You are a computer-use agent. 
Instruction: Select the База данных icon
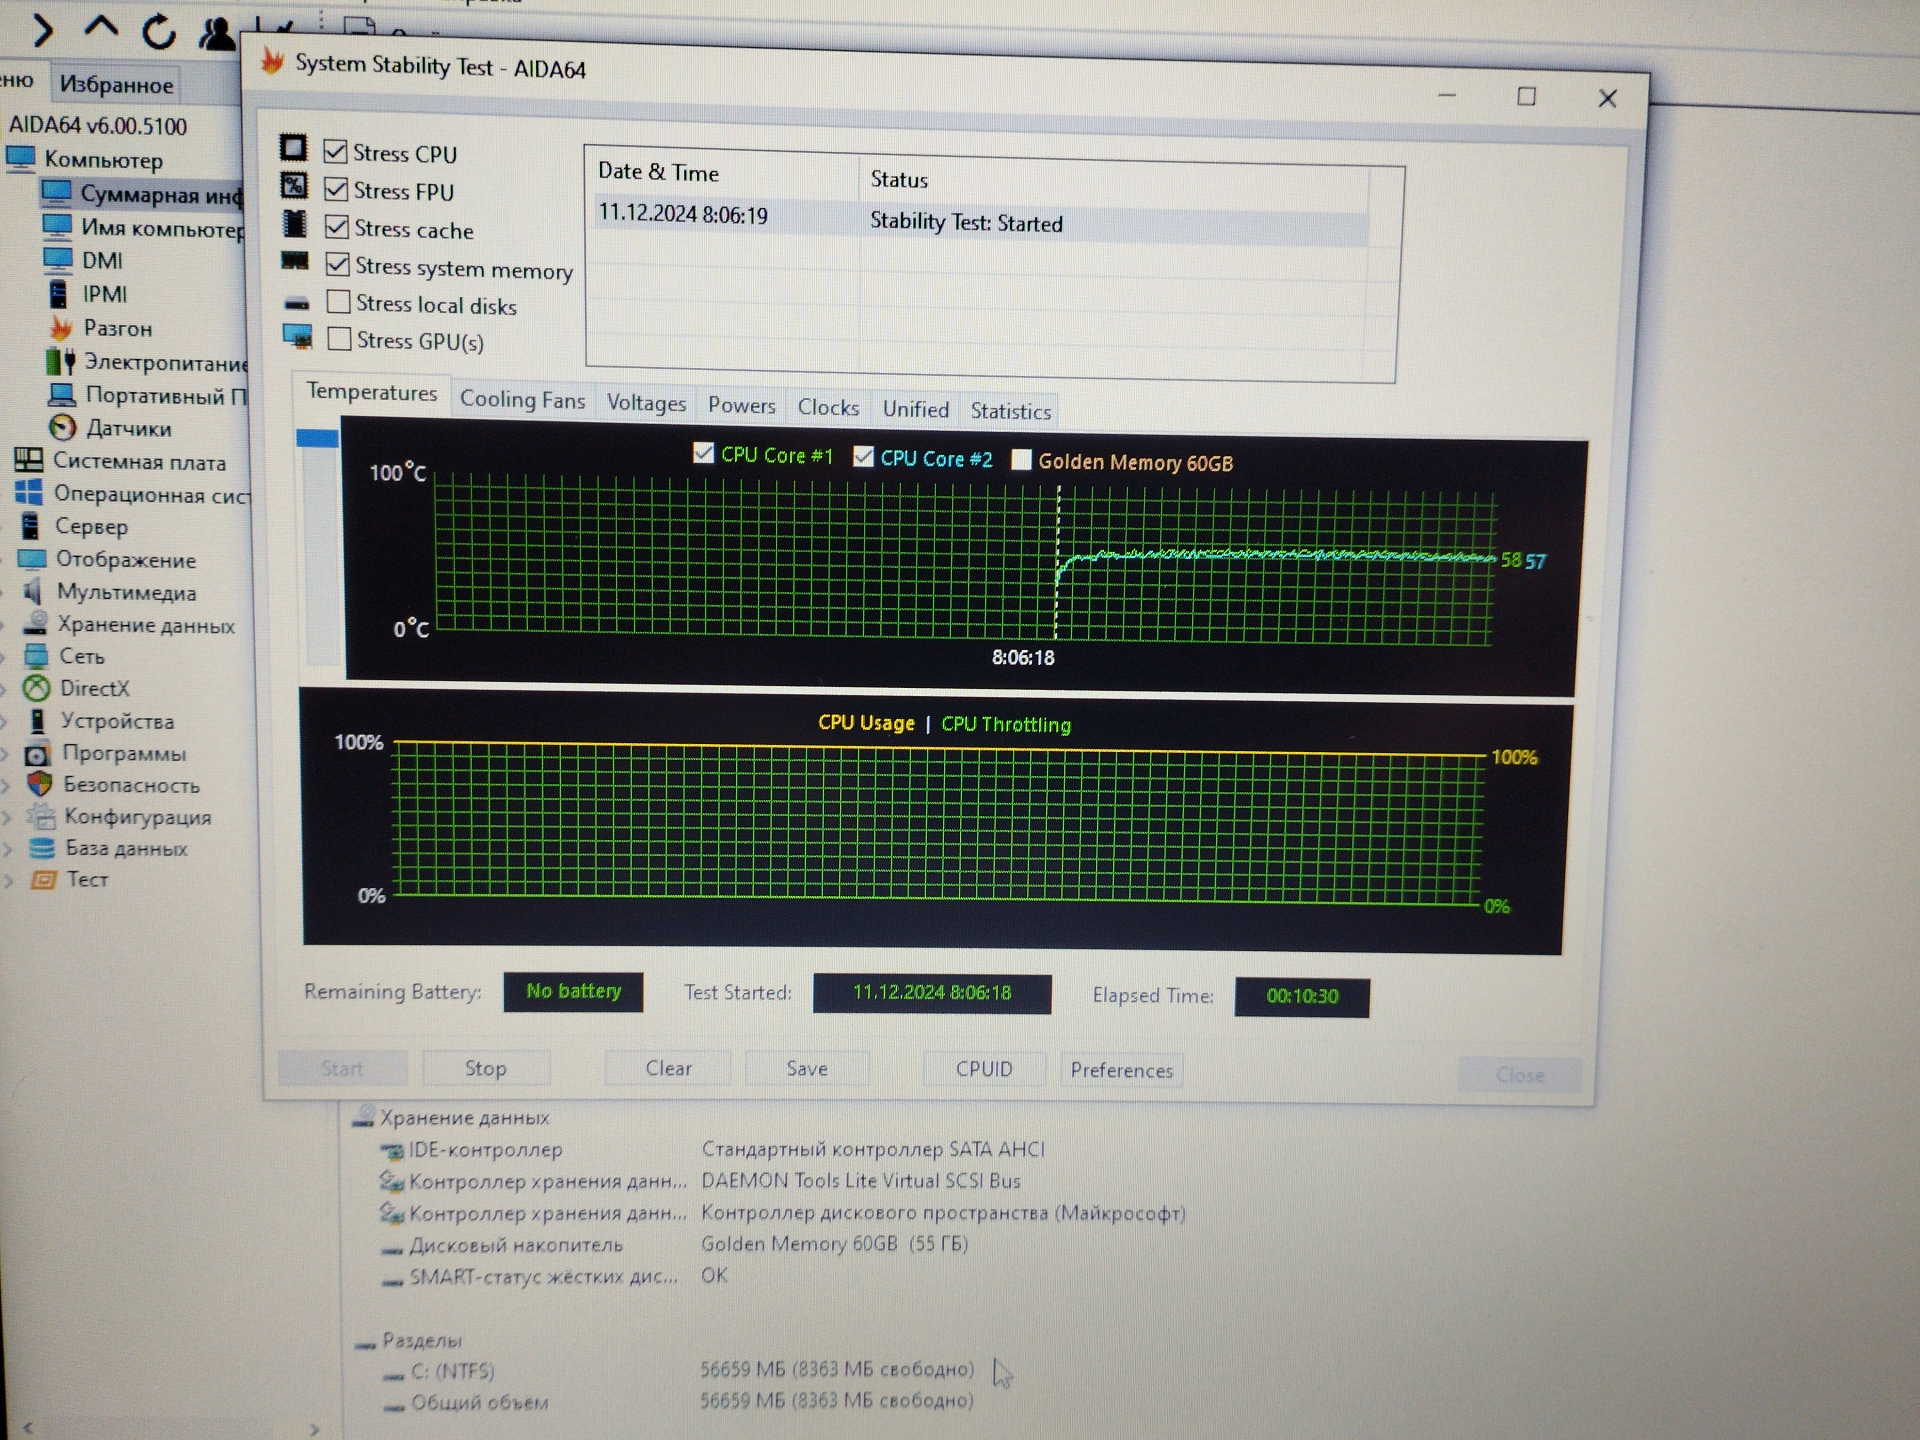42,847
